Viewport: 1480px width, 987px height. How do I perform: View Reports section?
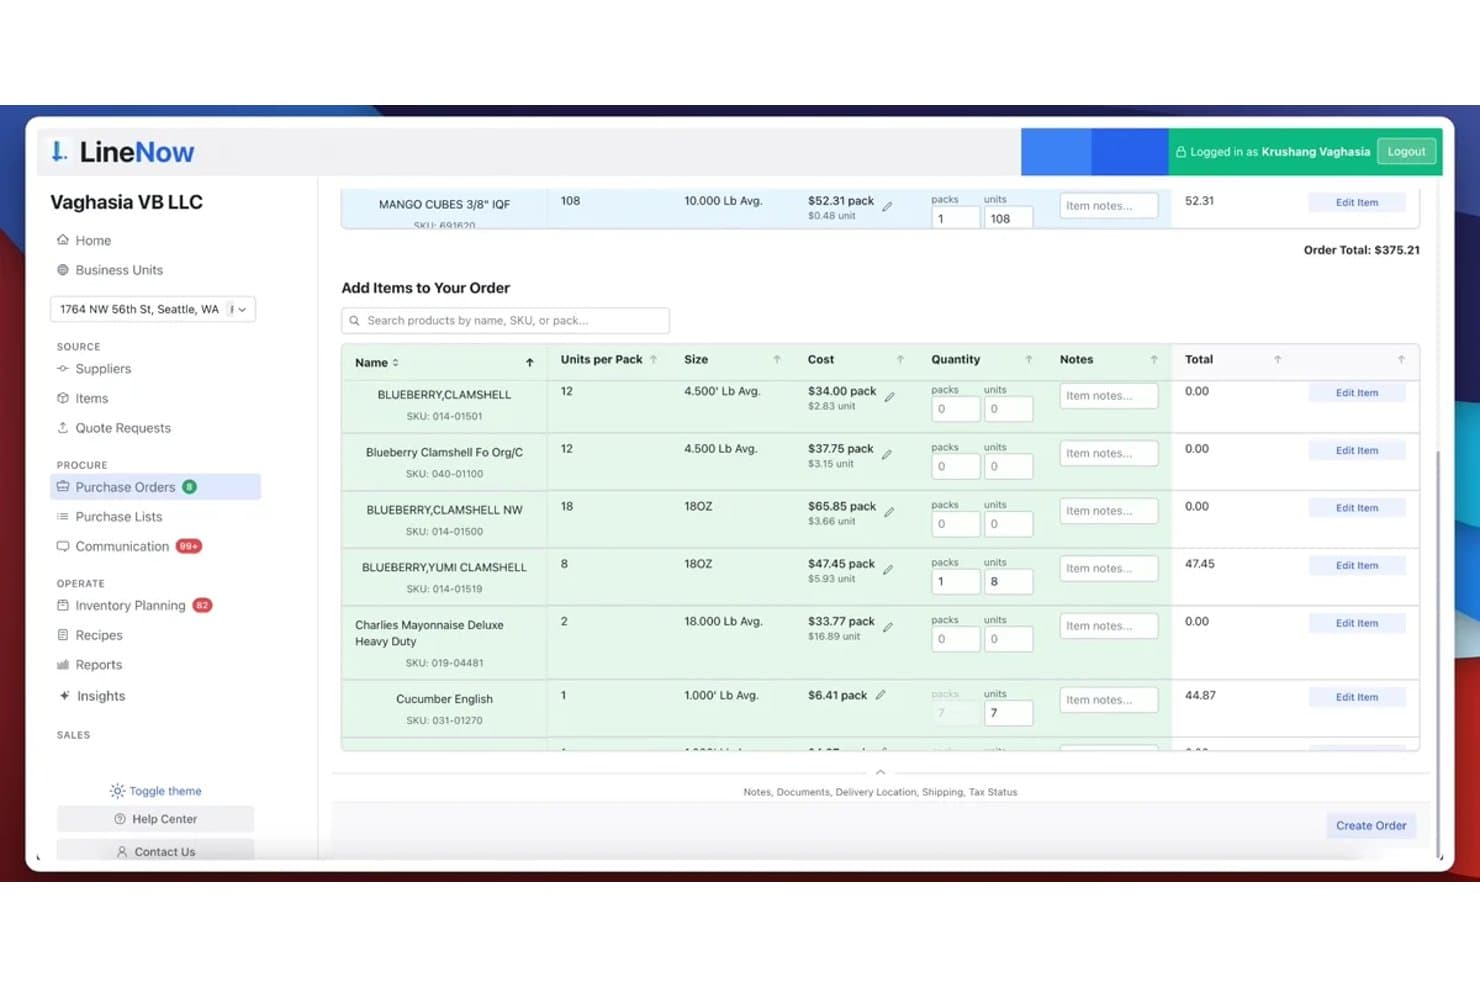[89, 665]
